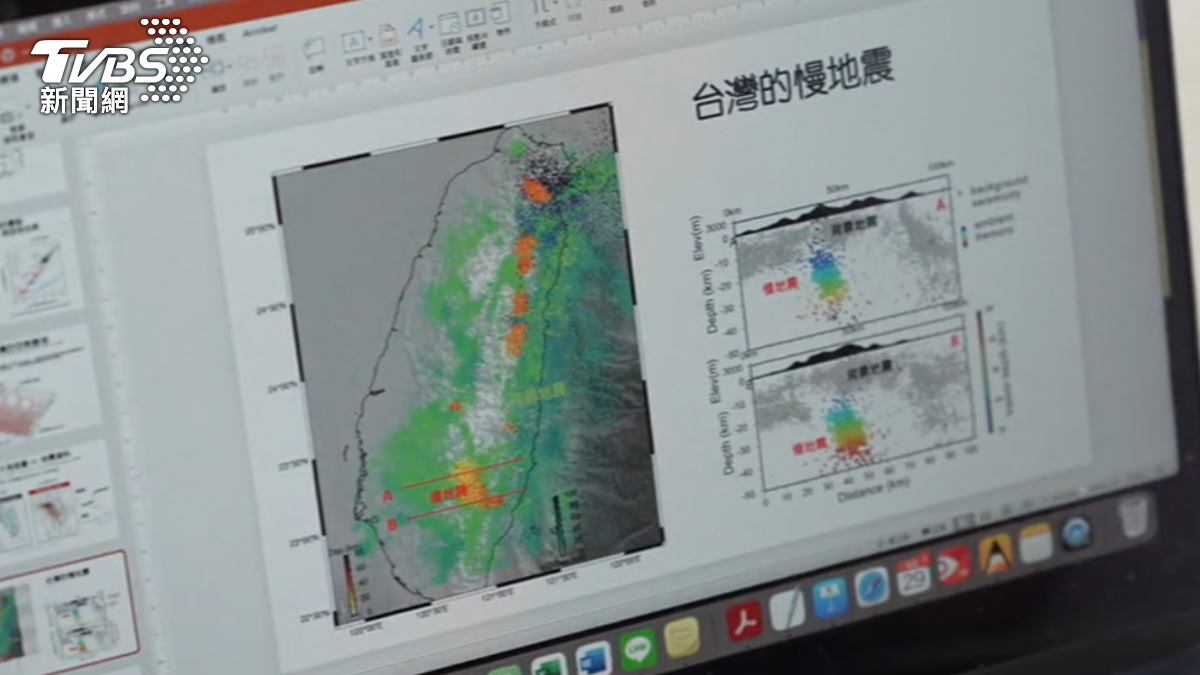Open Adobe Acrobat from the Dock

point(744,620)
